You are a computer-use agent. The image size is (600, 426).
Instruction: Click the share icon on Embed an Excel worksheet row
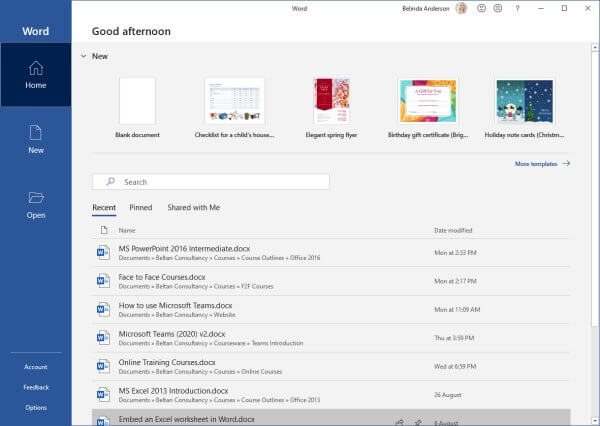click(x=399, y=423)
